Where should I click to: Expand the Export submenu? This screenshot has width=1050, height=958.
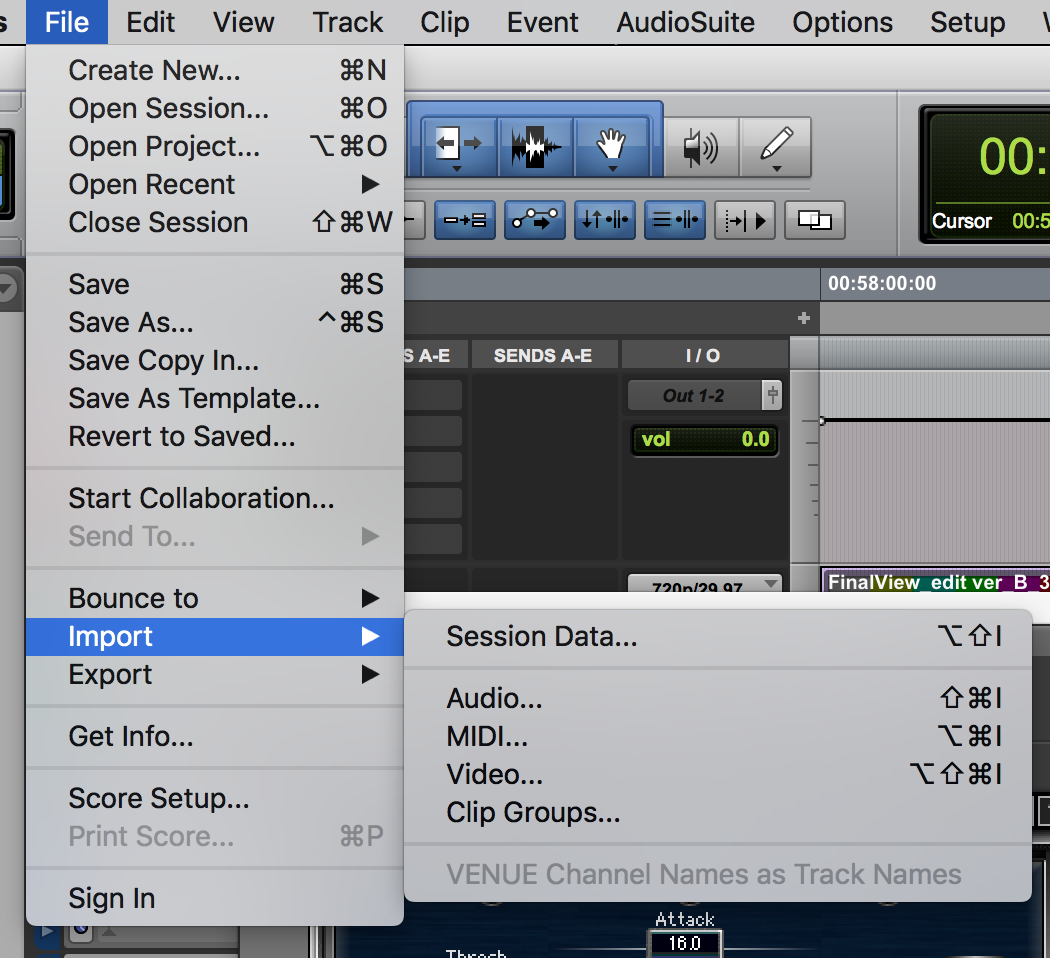click(214, 675)
